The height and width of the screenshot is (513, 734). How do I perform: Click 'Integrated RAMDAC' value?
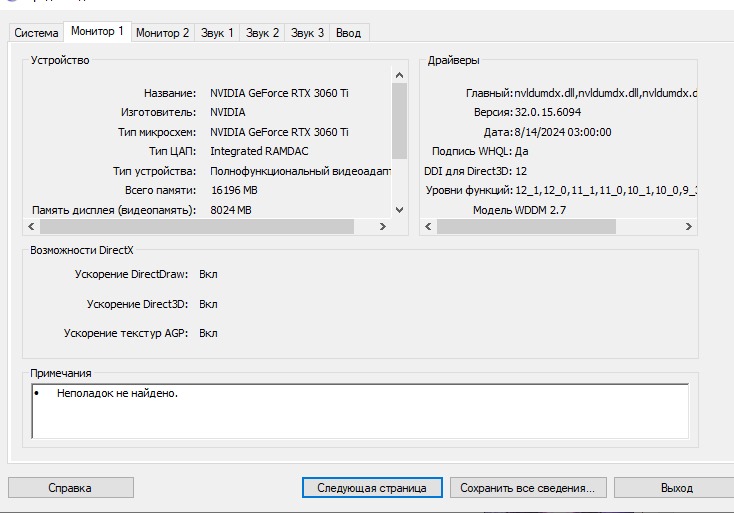click(x=259, y=151)
